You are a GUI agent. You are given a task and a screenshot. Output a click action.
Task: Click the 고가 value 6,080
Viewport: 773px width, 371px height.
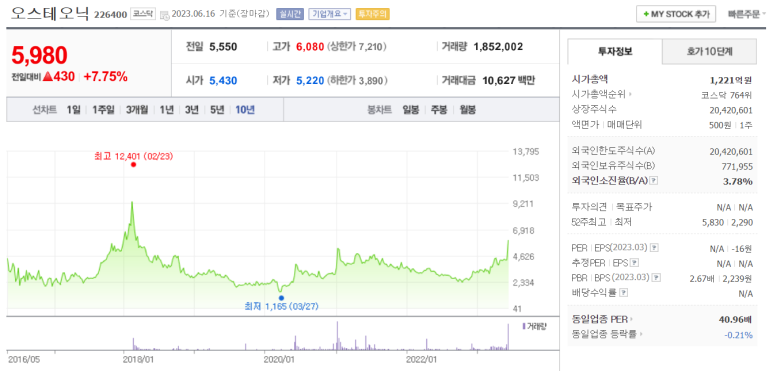310,47
